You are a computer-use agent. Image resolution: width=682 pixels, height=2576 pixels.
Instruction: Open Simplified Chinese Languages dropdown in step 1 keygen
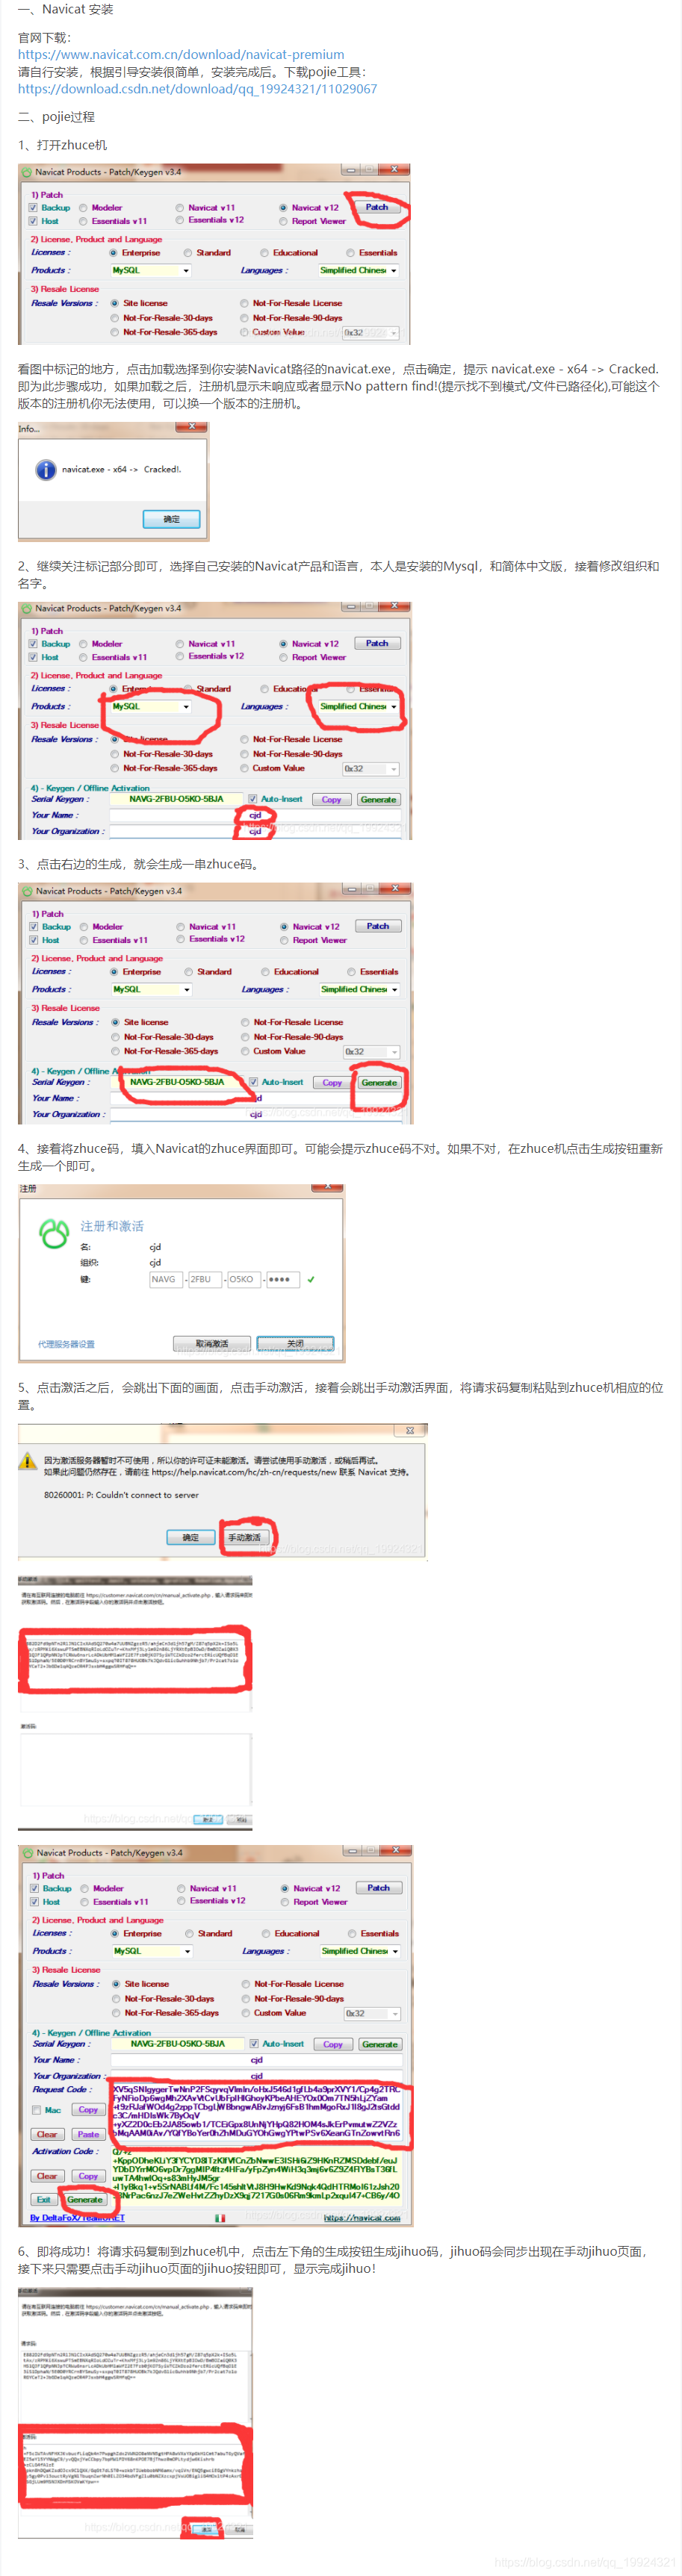tap(359, 270)
